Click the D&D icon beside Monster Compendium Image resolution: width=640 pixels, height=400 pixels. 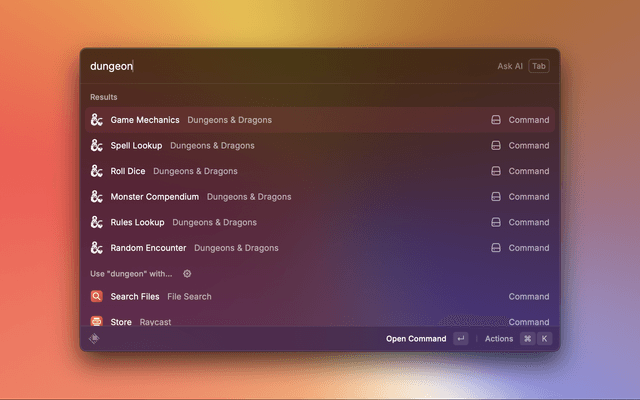point(97,197)
